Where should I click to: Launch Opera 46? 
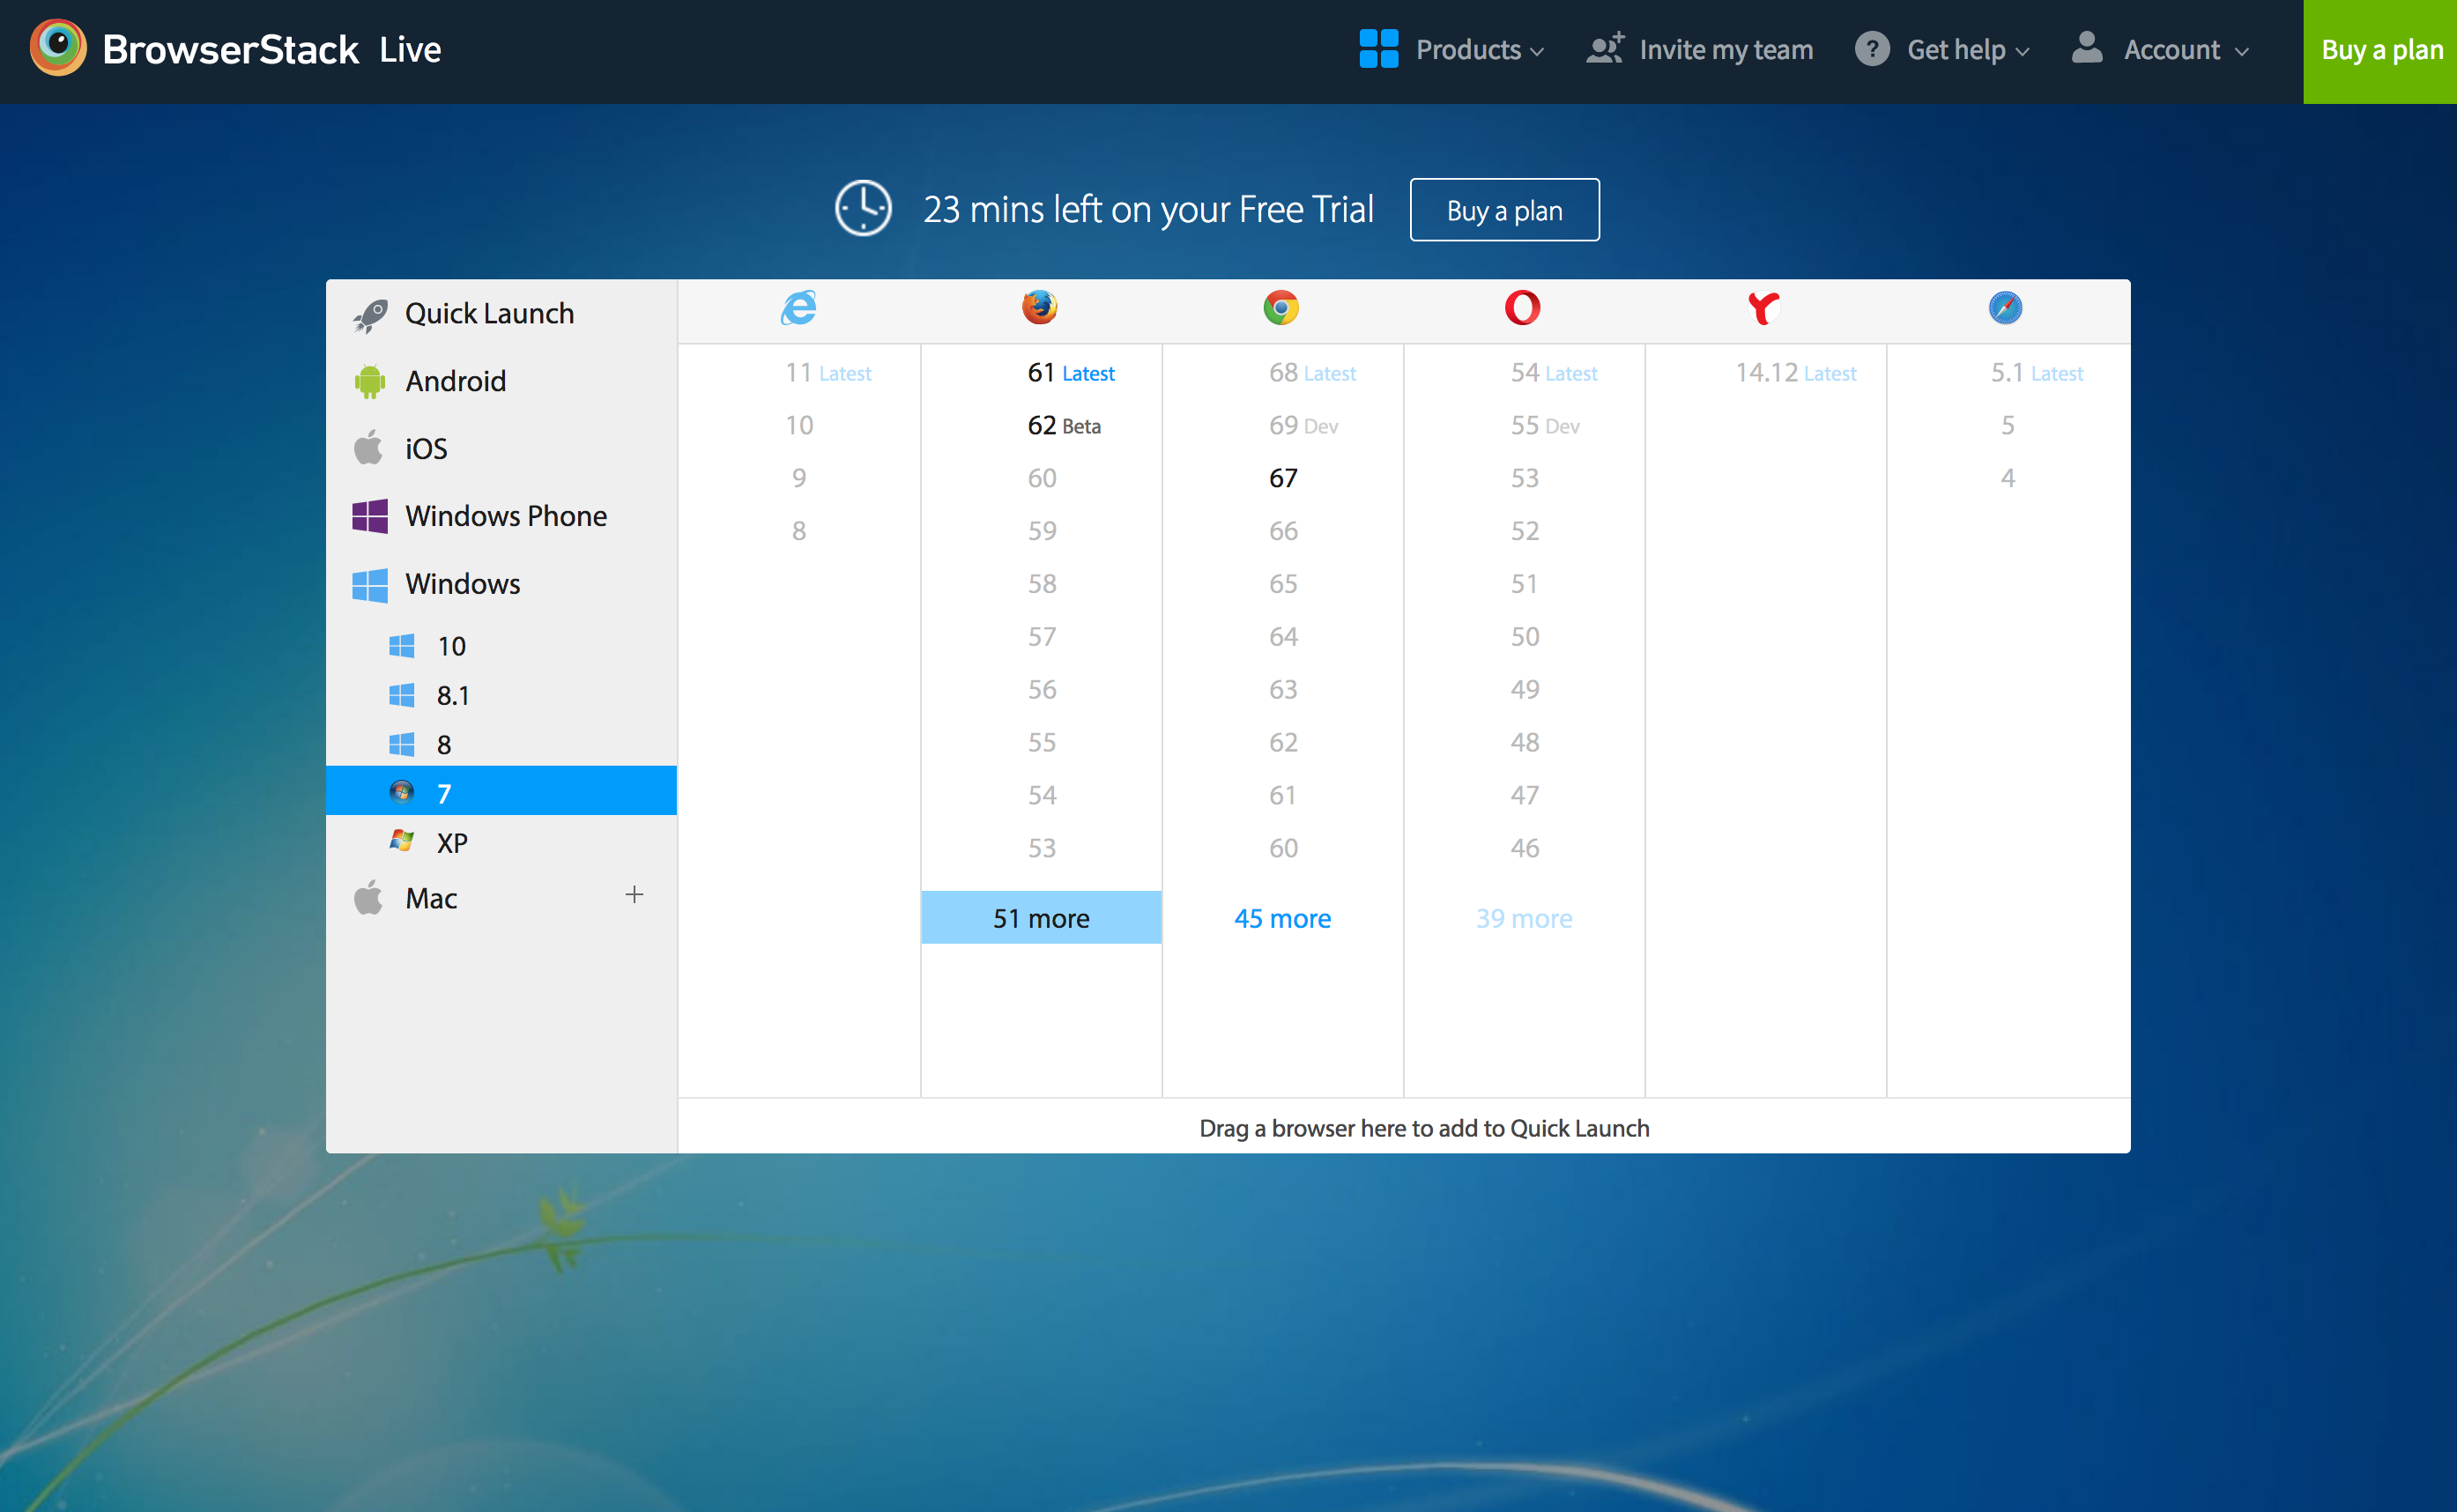[x=1524, y=848]
